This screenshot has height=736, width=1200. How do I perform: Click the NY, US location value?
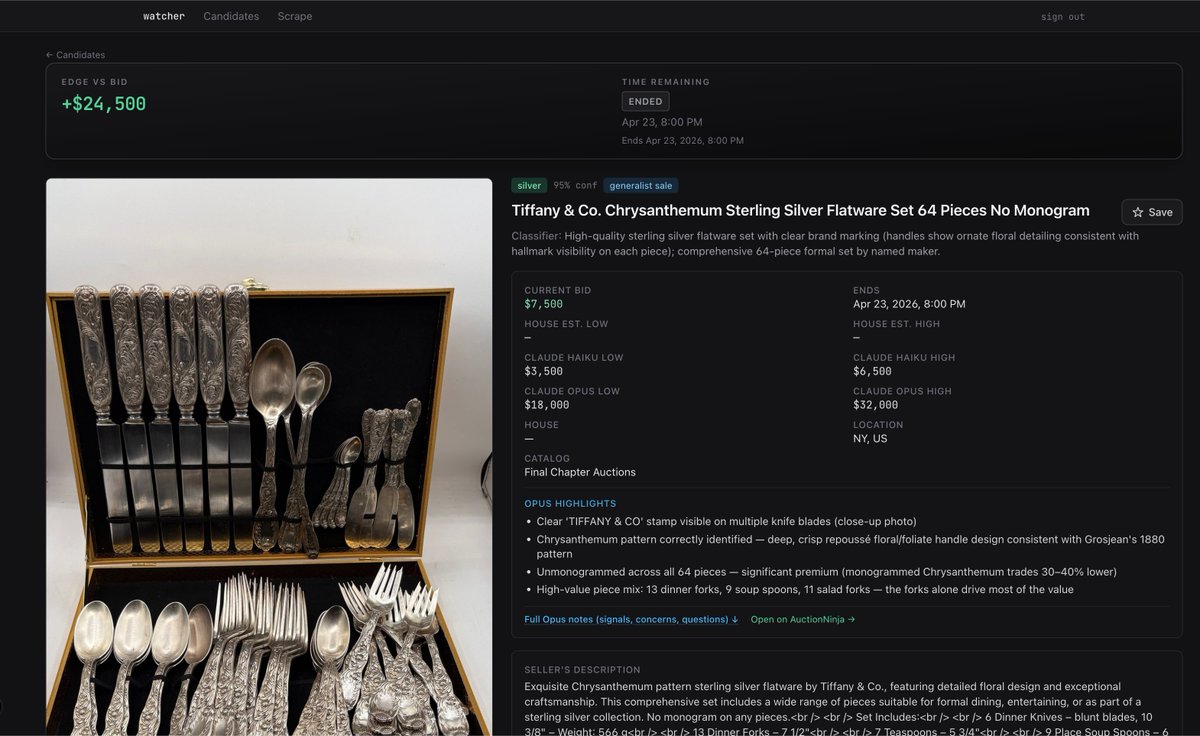870,438
